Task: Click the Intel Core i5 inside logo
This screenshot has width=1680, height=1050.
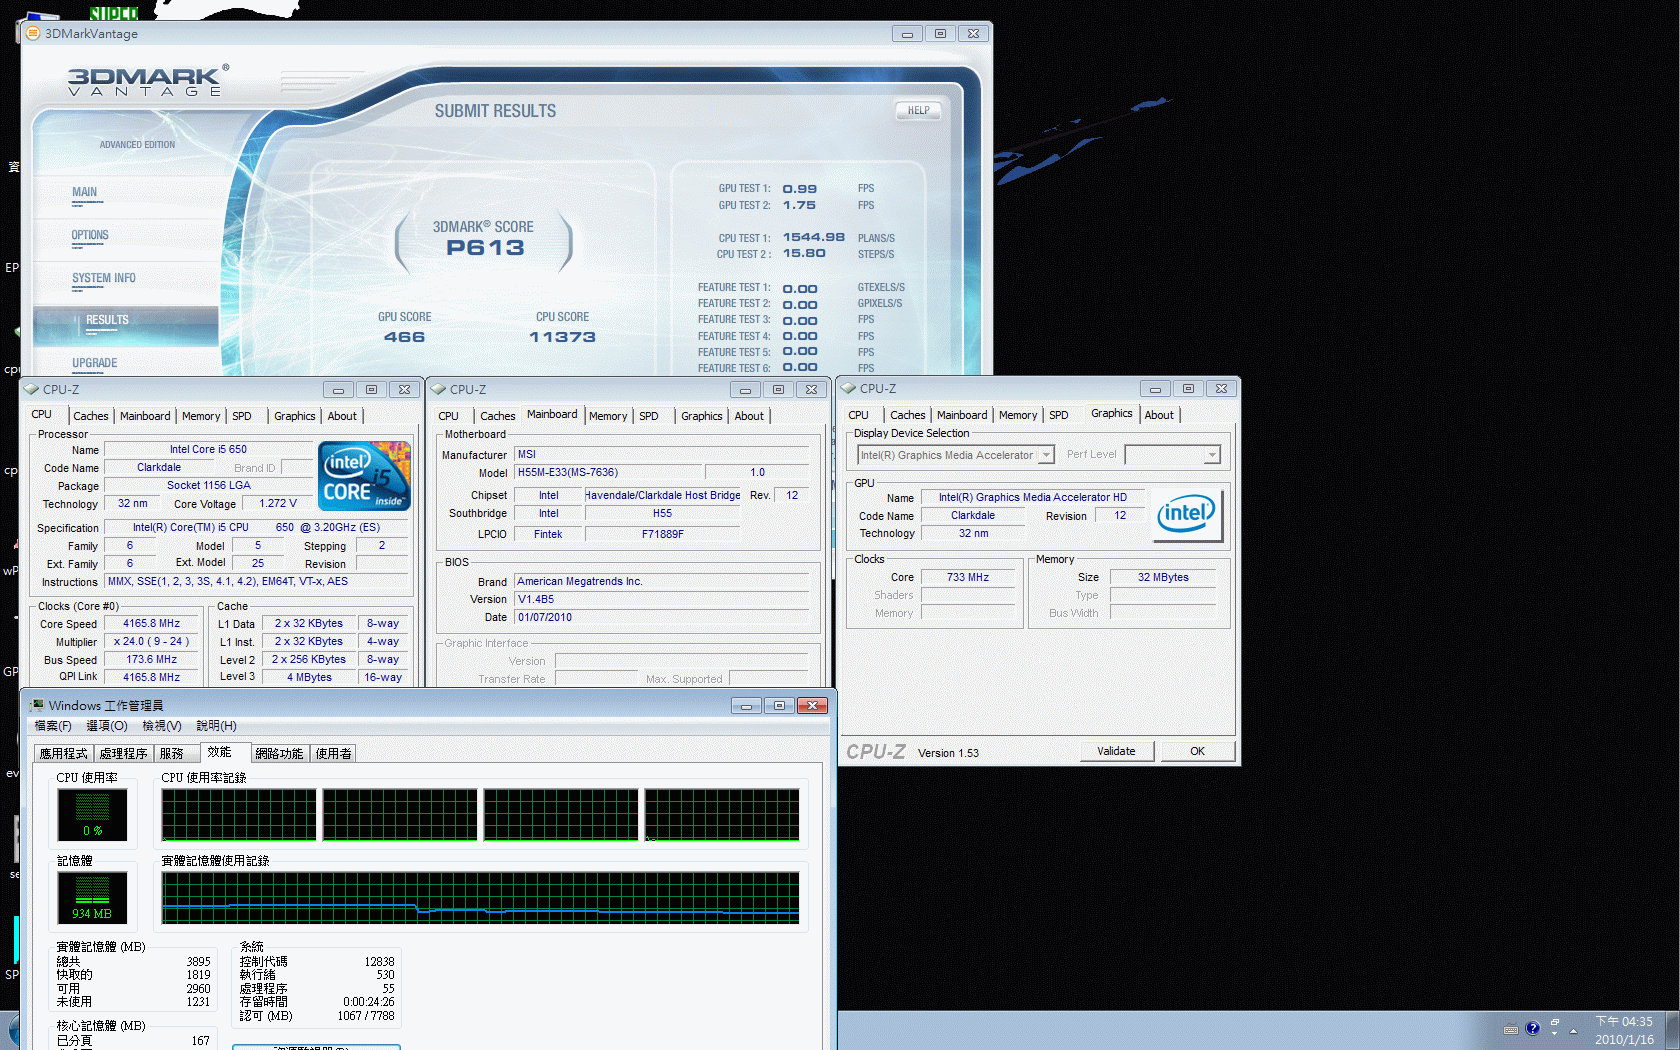Action: 364,476
